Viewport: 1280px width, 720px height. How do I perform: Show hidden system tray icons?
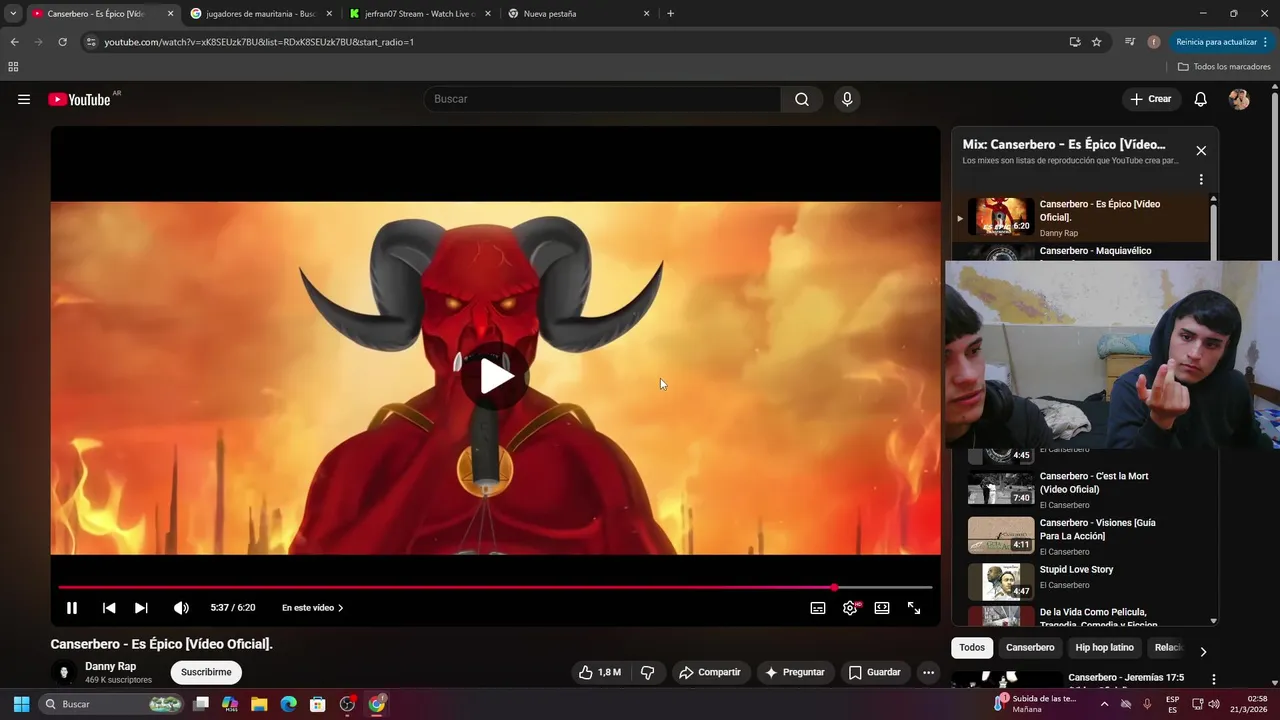[x=1104, y=704]
